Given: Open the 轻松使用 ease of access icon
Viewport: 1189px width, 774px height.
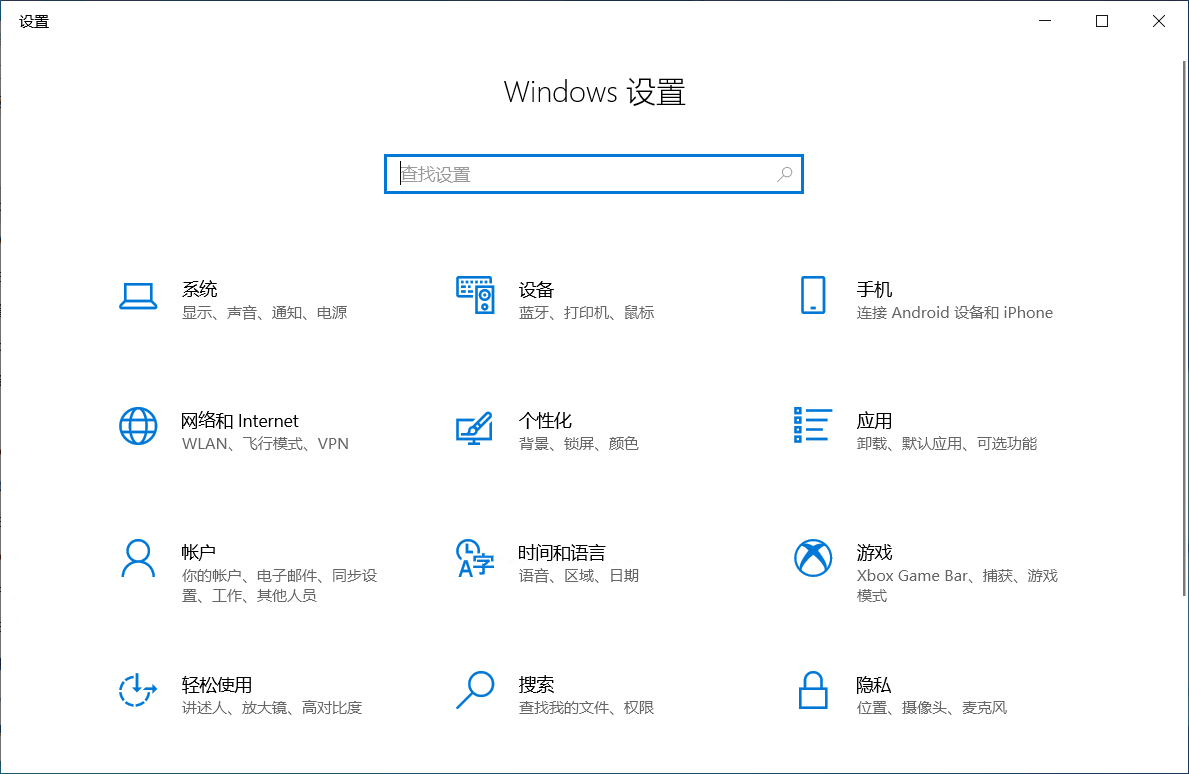Looking at the screenshot, I should point(138,690).
